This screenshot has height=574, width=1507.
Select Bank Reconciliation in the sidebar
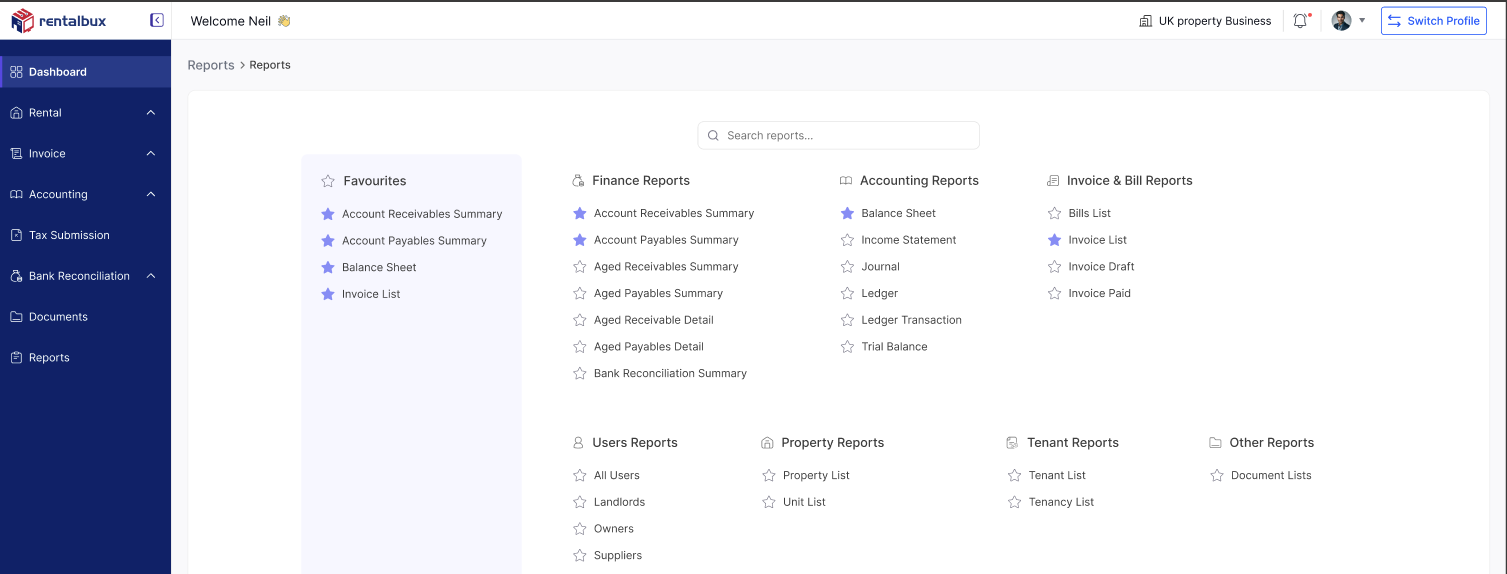click(79, 276)
